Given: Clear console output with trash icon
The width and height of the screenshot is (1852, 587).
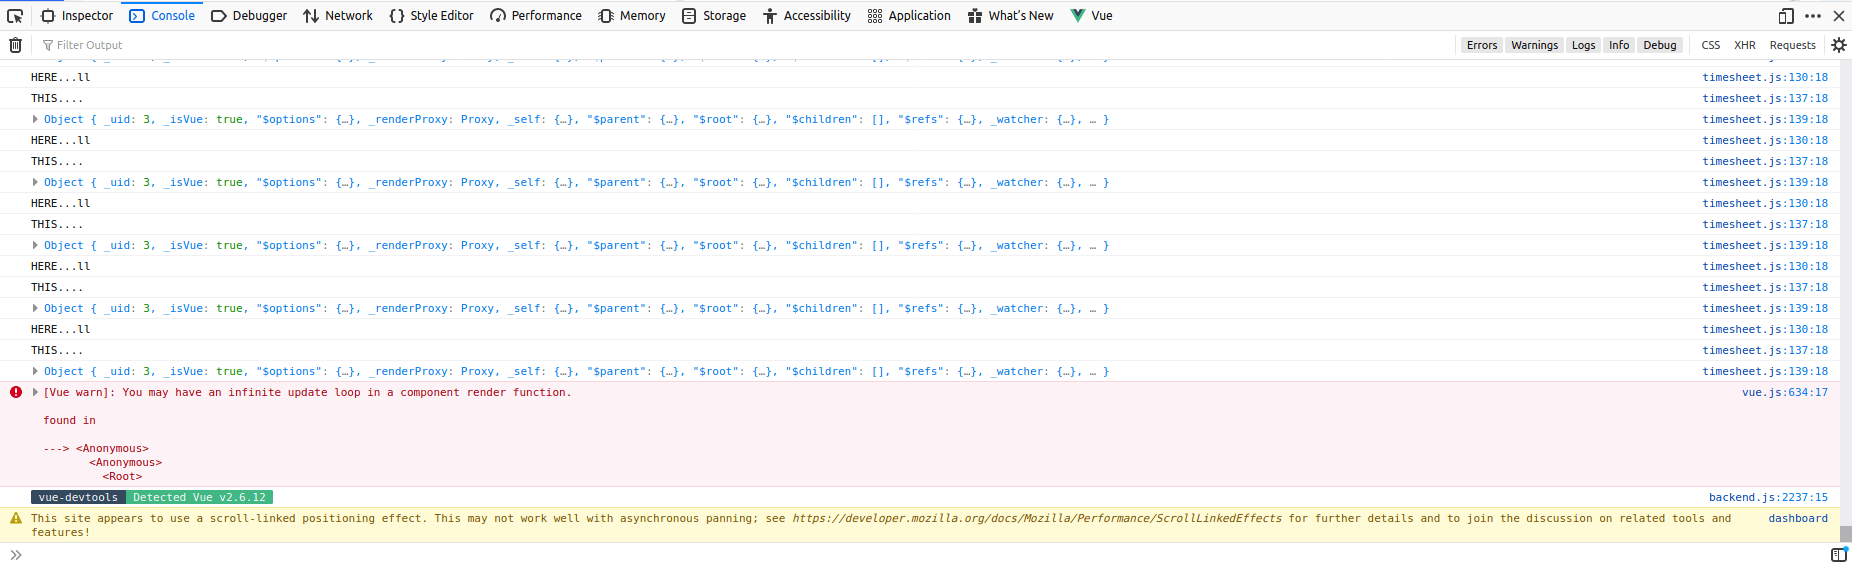Looking at the screenshot, I should tap(15, 45).
